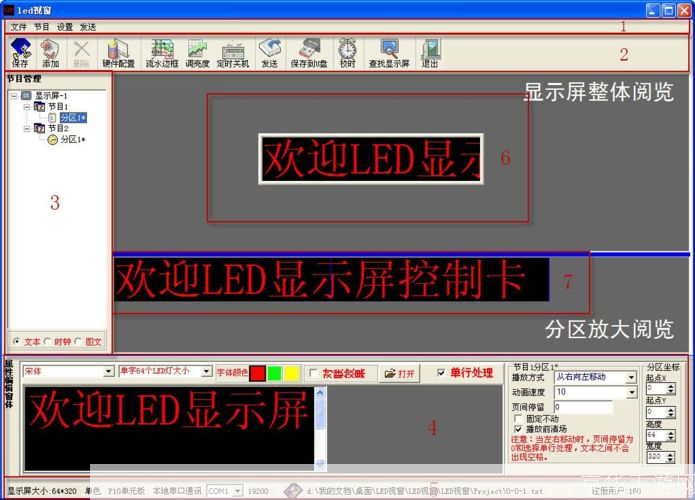Click the 保存 save icon
Screen dimensions: 695x500
point(20,53)
